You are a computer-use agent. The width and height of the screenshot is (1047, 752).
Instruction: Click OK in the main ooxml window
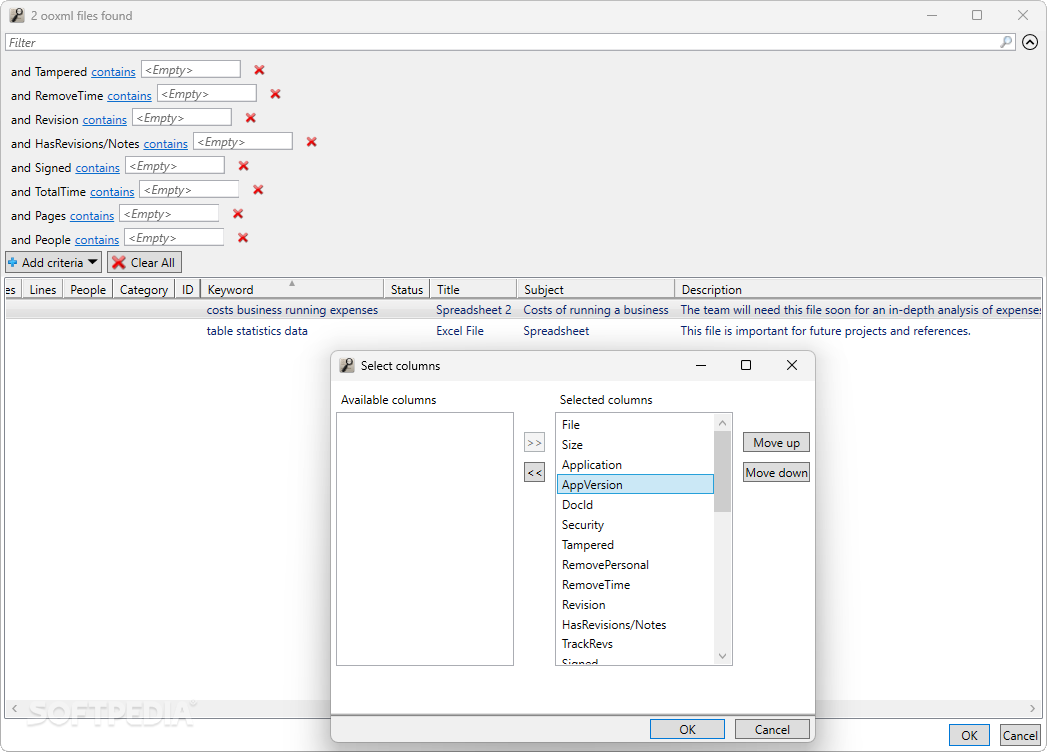coord(969,735)
